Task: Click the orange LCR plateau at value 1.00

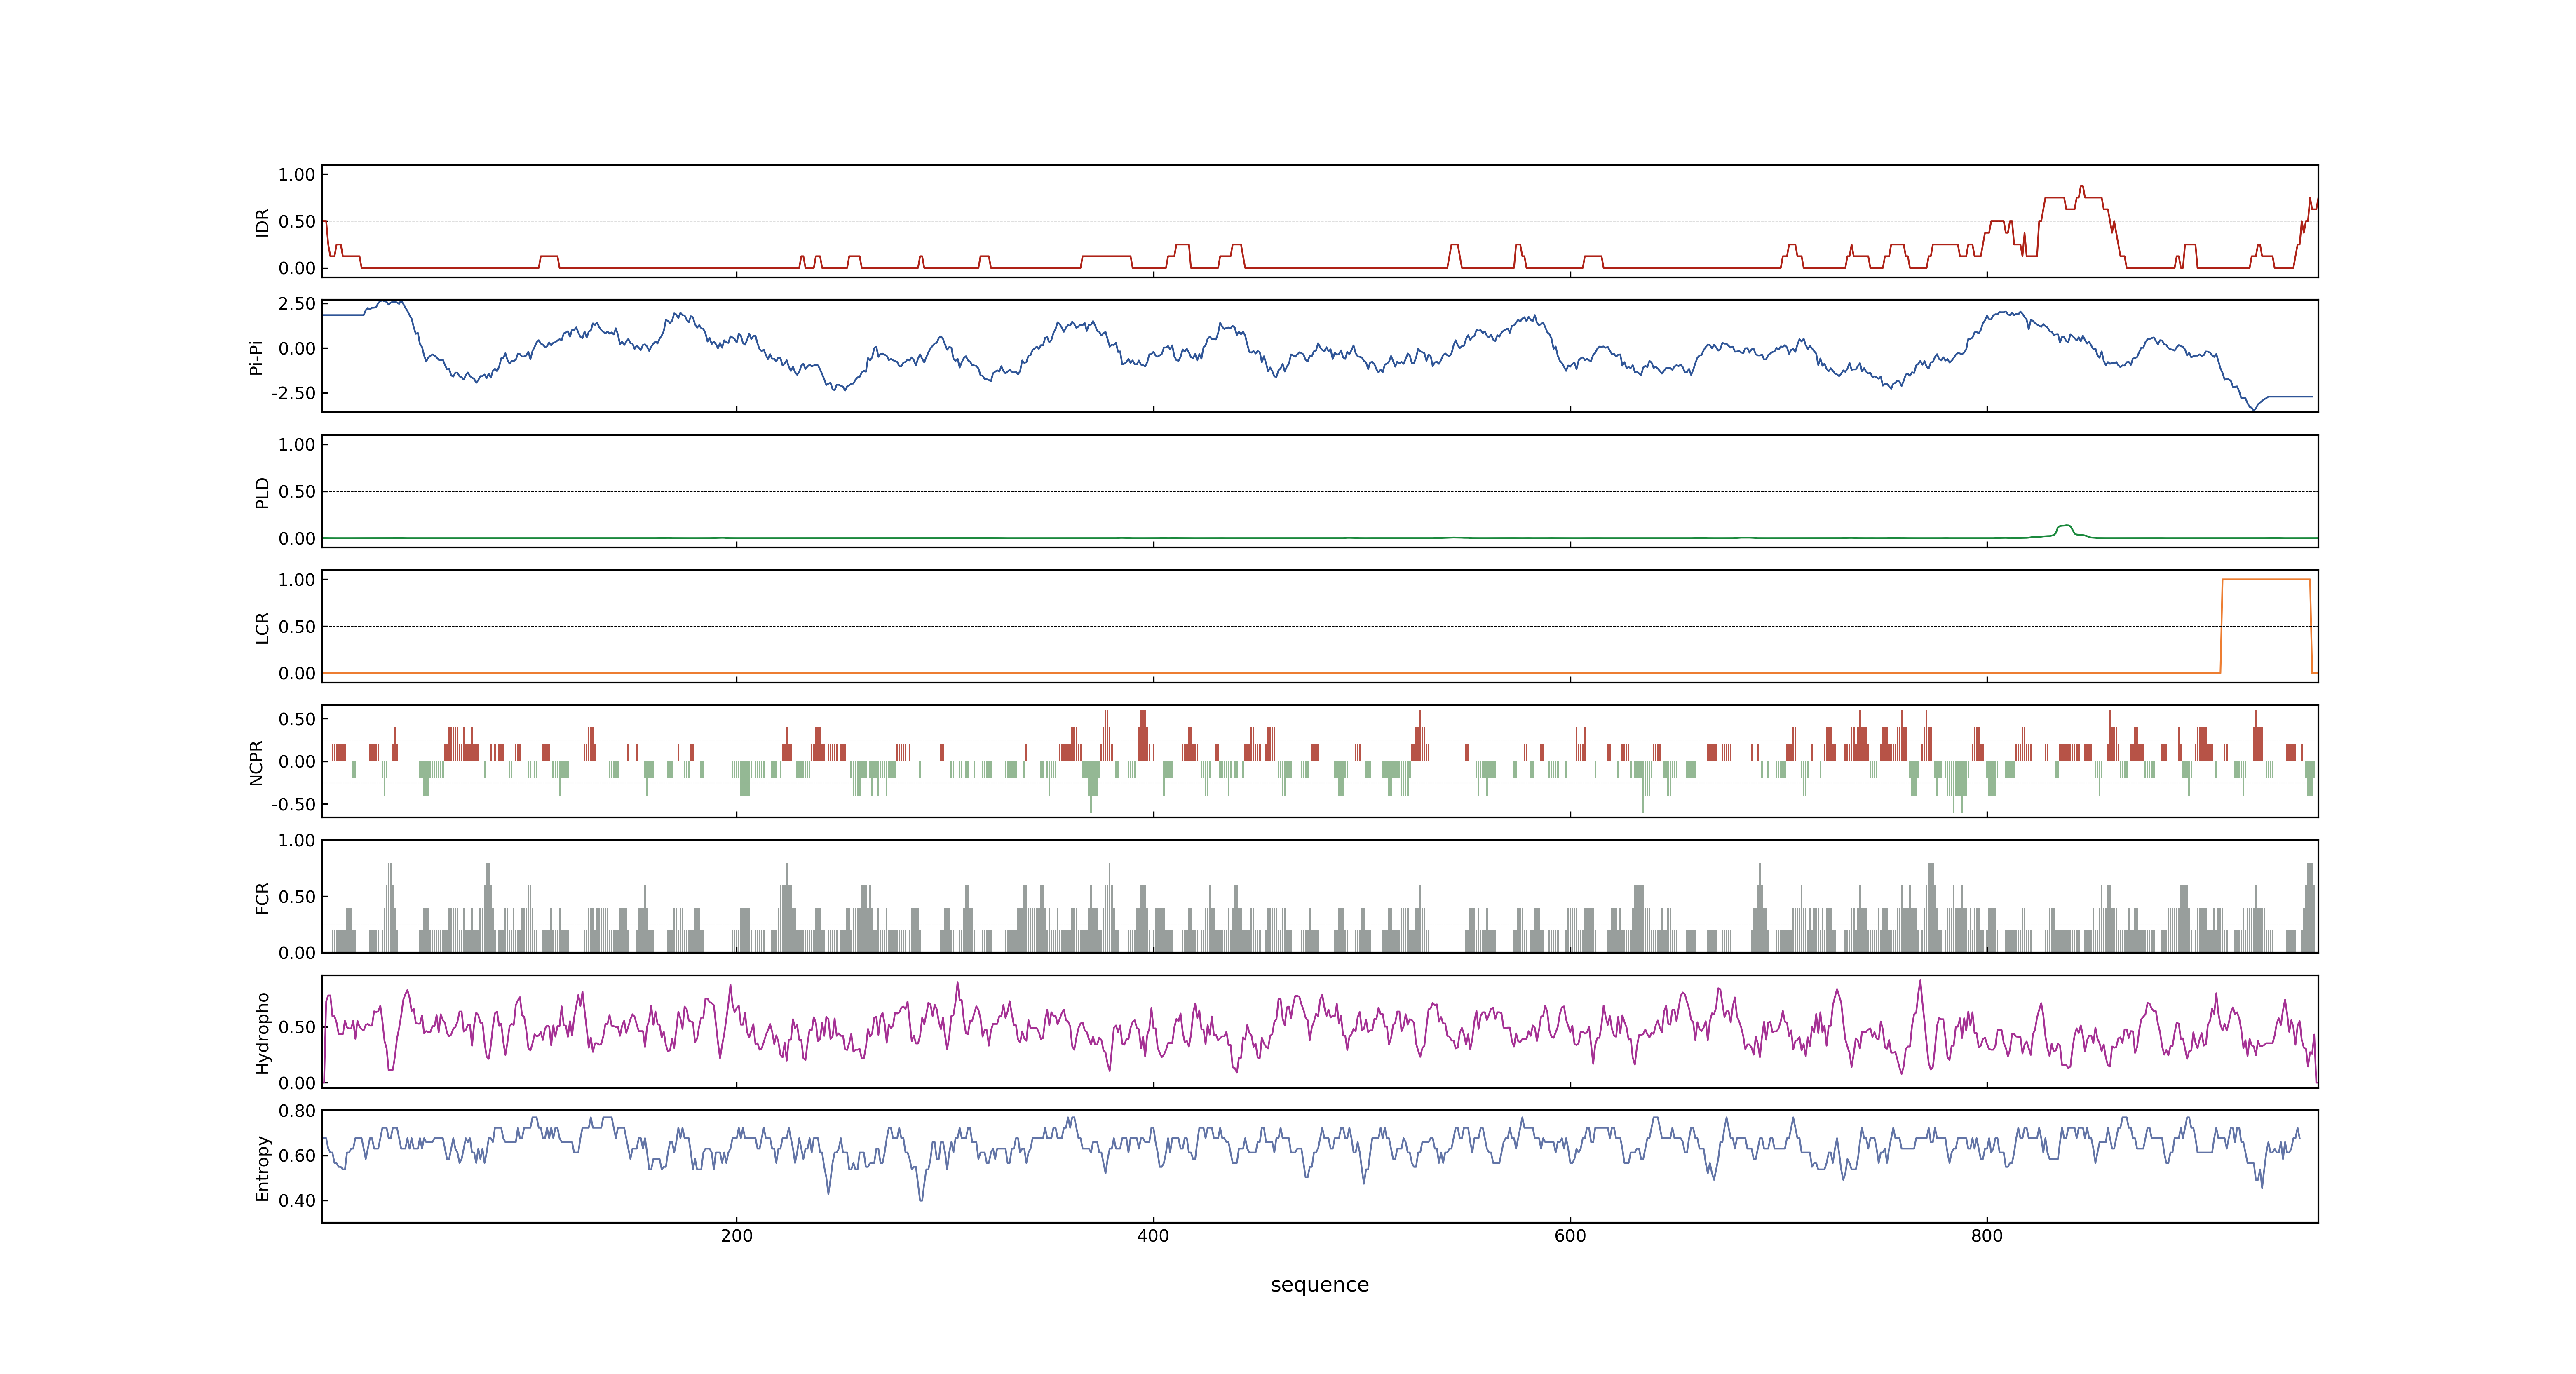Action: (2266, 580)
